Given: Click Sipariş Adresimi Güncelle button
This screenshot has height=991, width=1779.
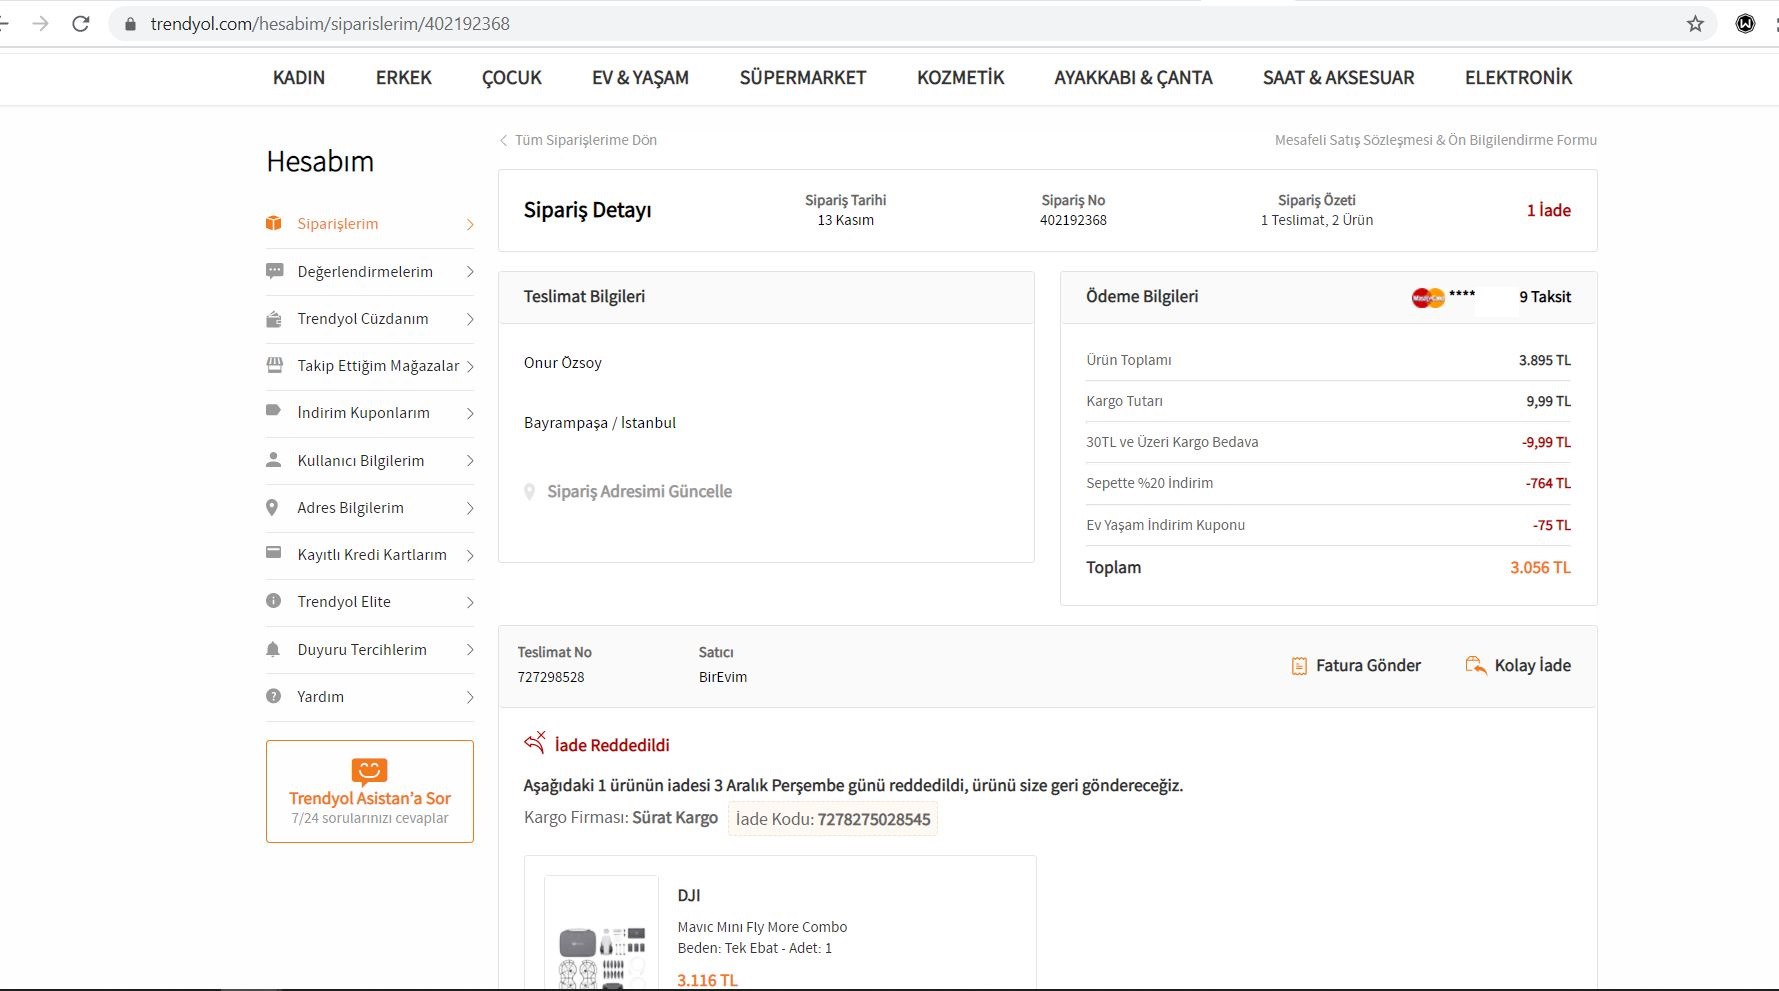Looking at the screenshot, I should click(639, 492).
